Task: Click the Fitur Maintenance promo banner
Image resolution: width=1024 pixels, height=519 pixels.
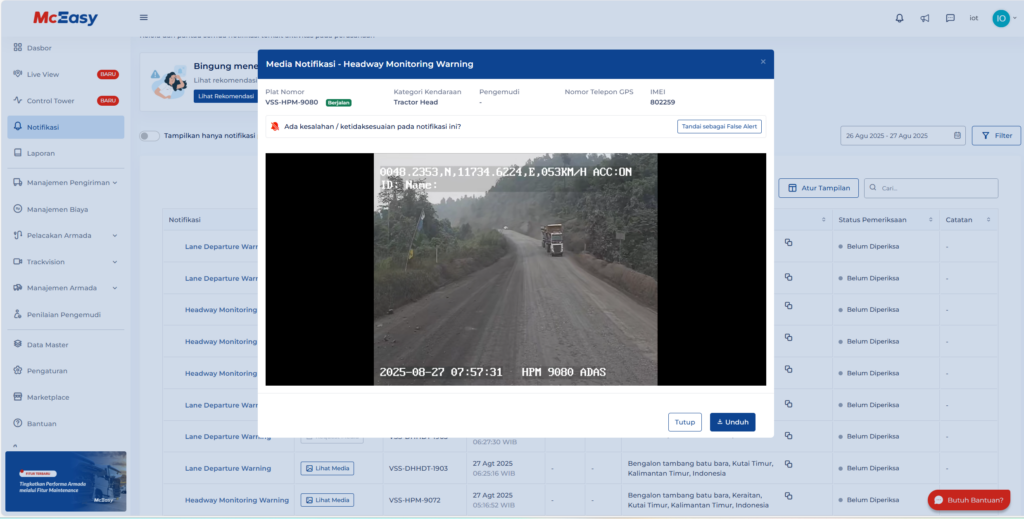Action: point(66,481)
